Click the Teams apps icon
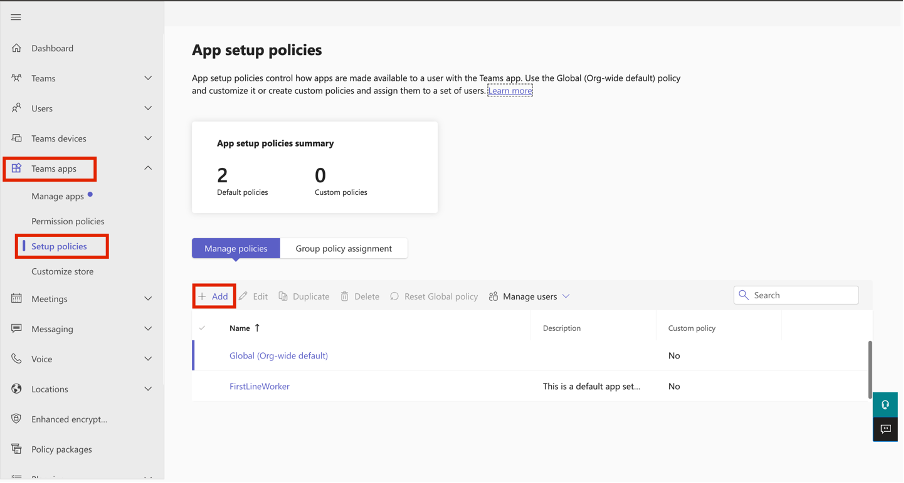Screen dimensions: 904x483 point(17,168)
